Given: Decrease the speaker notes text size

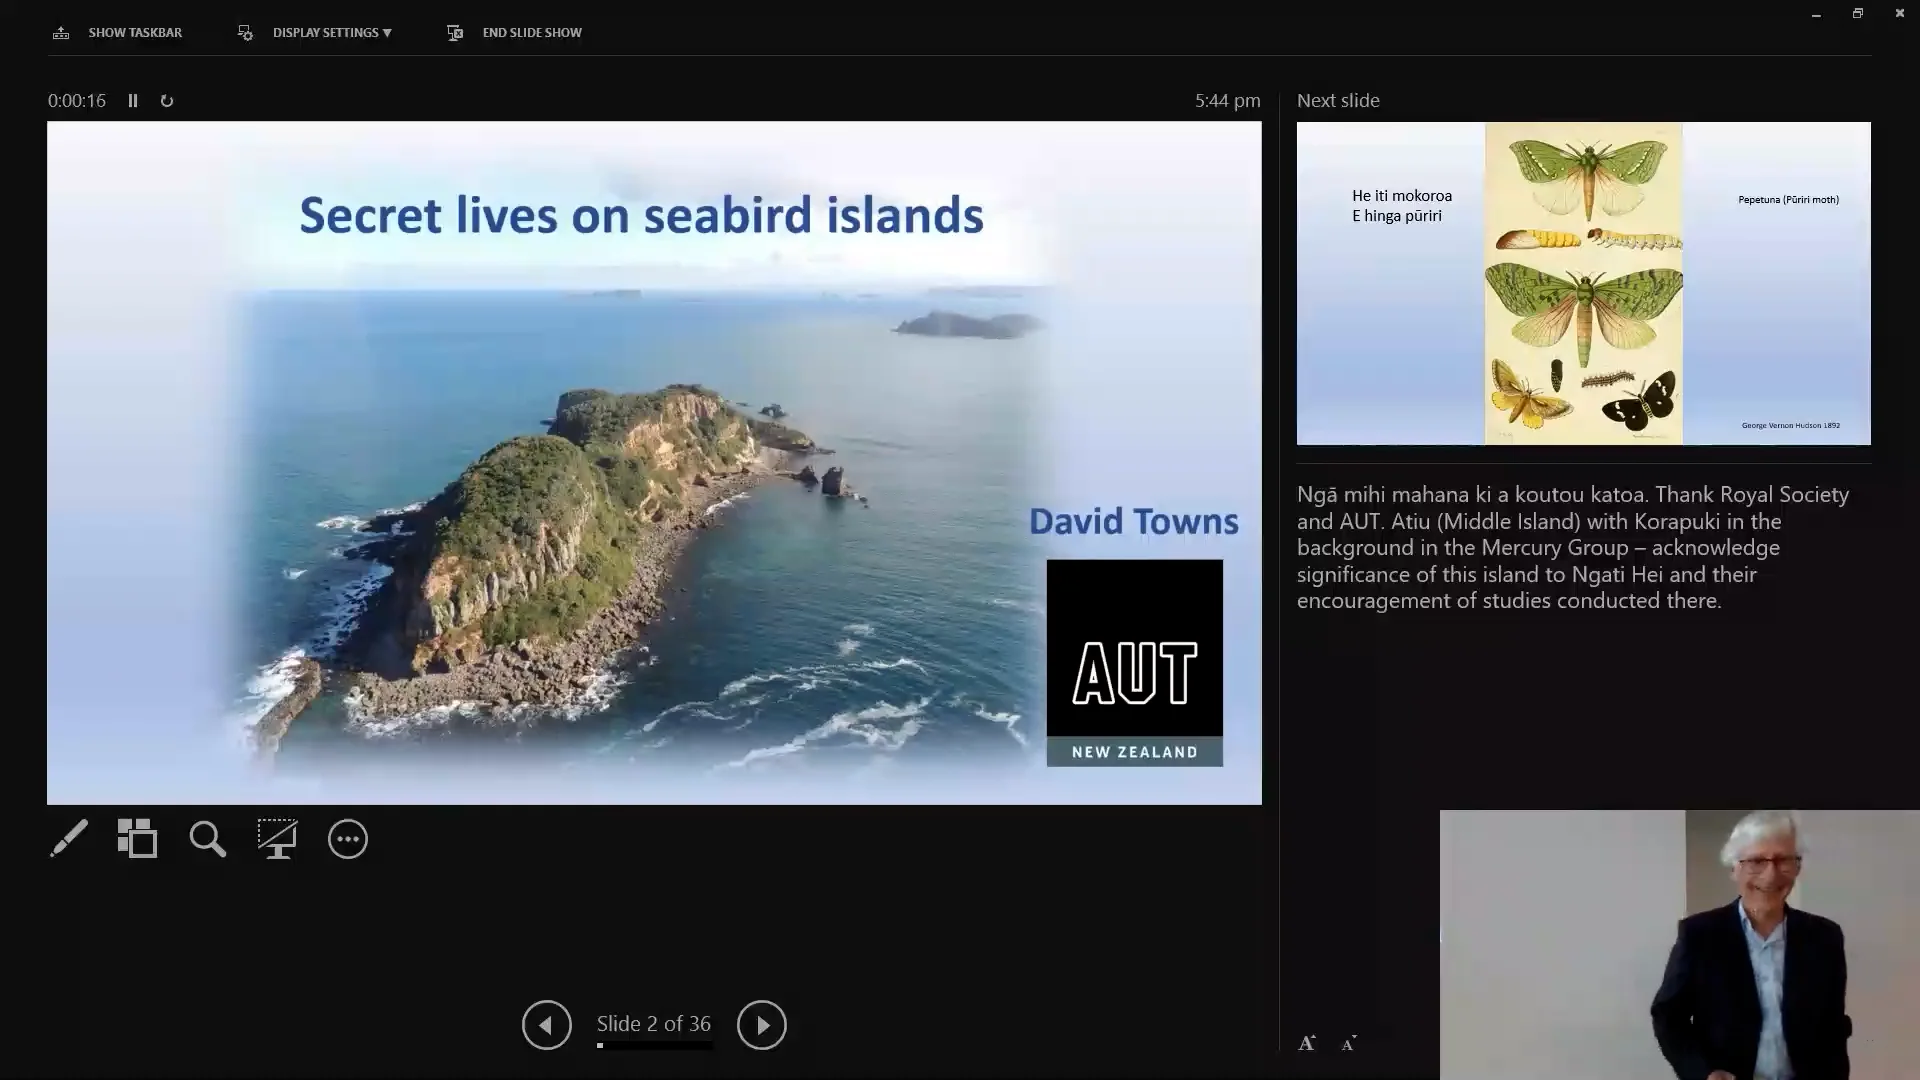Looking at the screenshot, I should tap(1348, 1043).
